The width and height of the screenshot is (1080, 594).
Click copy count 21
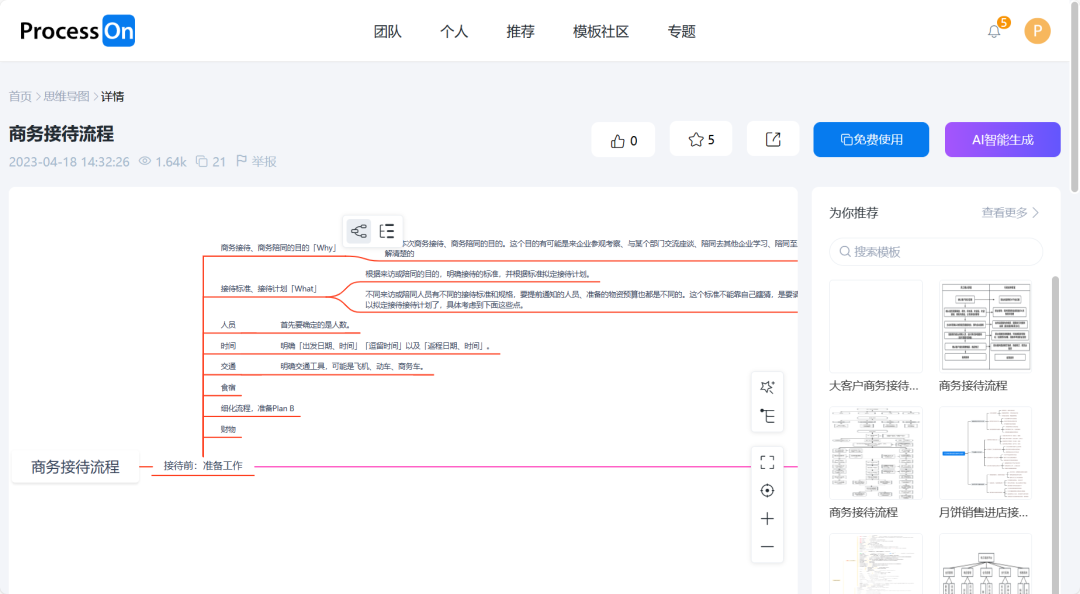click(x=211, y=162)
